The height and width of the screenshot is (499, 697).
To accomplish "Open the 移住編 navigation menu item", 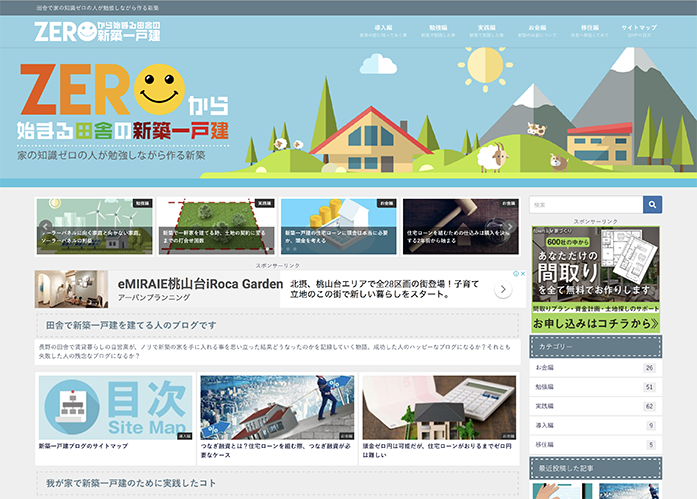I will coord(589,31).
